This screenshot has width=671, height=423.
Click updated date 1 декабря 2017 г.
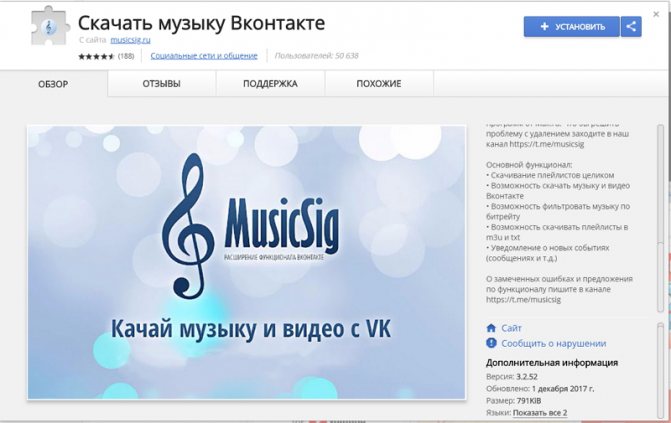tap(563, 389)
